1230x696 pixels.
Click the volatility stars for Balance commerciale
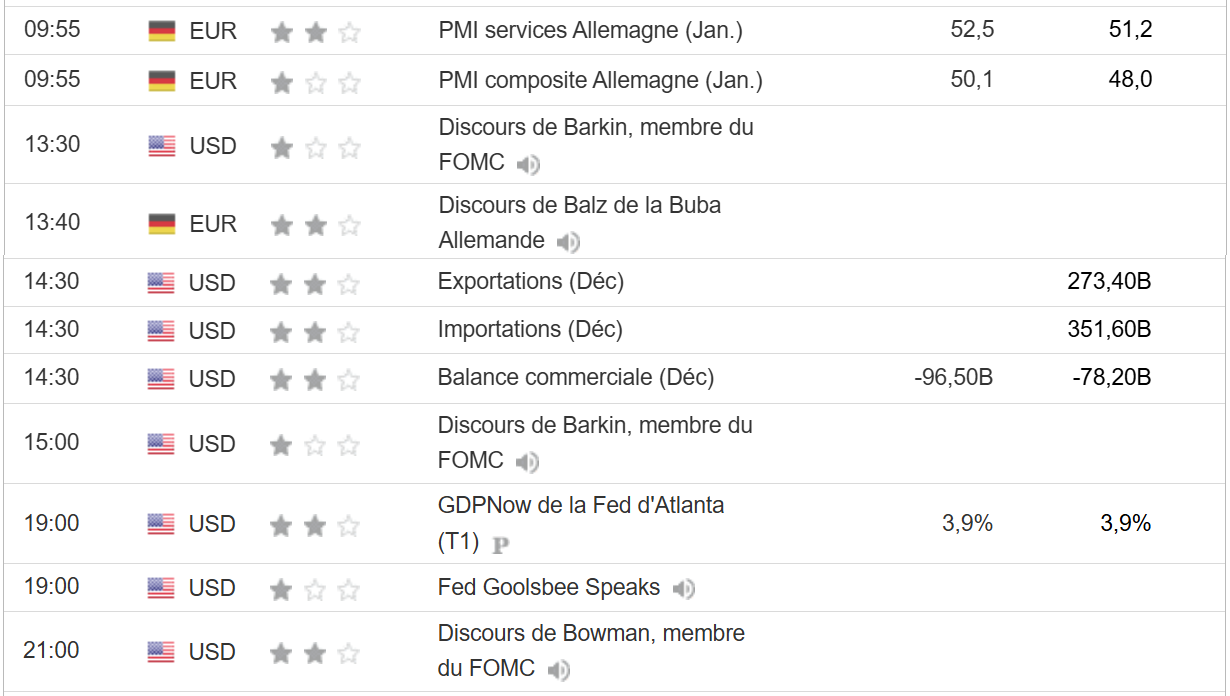(314, 379)
